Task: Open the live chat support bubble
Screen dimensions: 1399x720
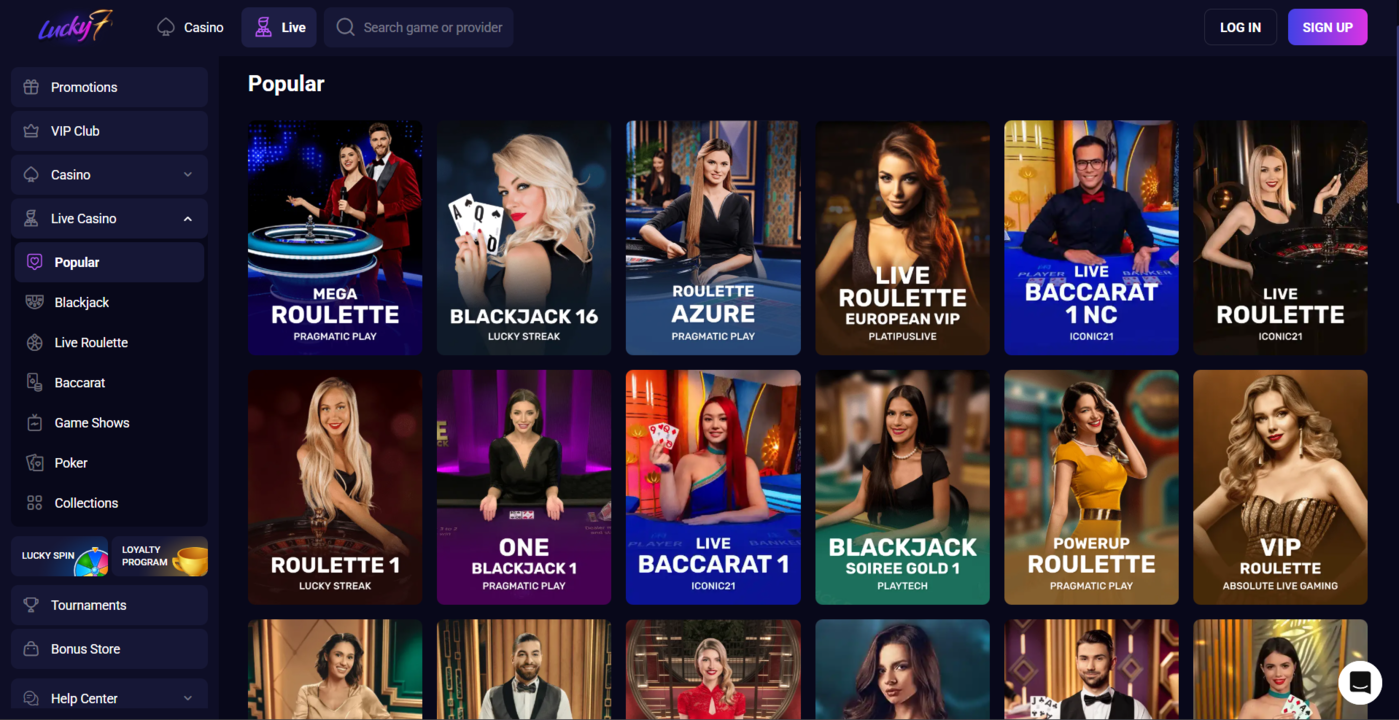Action: click(1360, 683)
